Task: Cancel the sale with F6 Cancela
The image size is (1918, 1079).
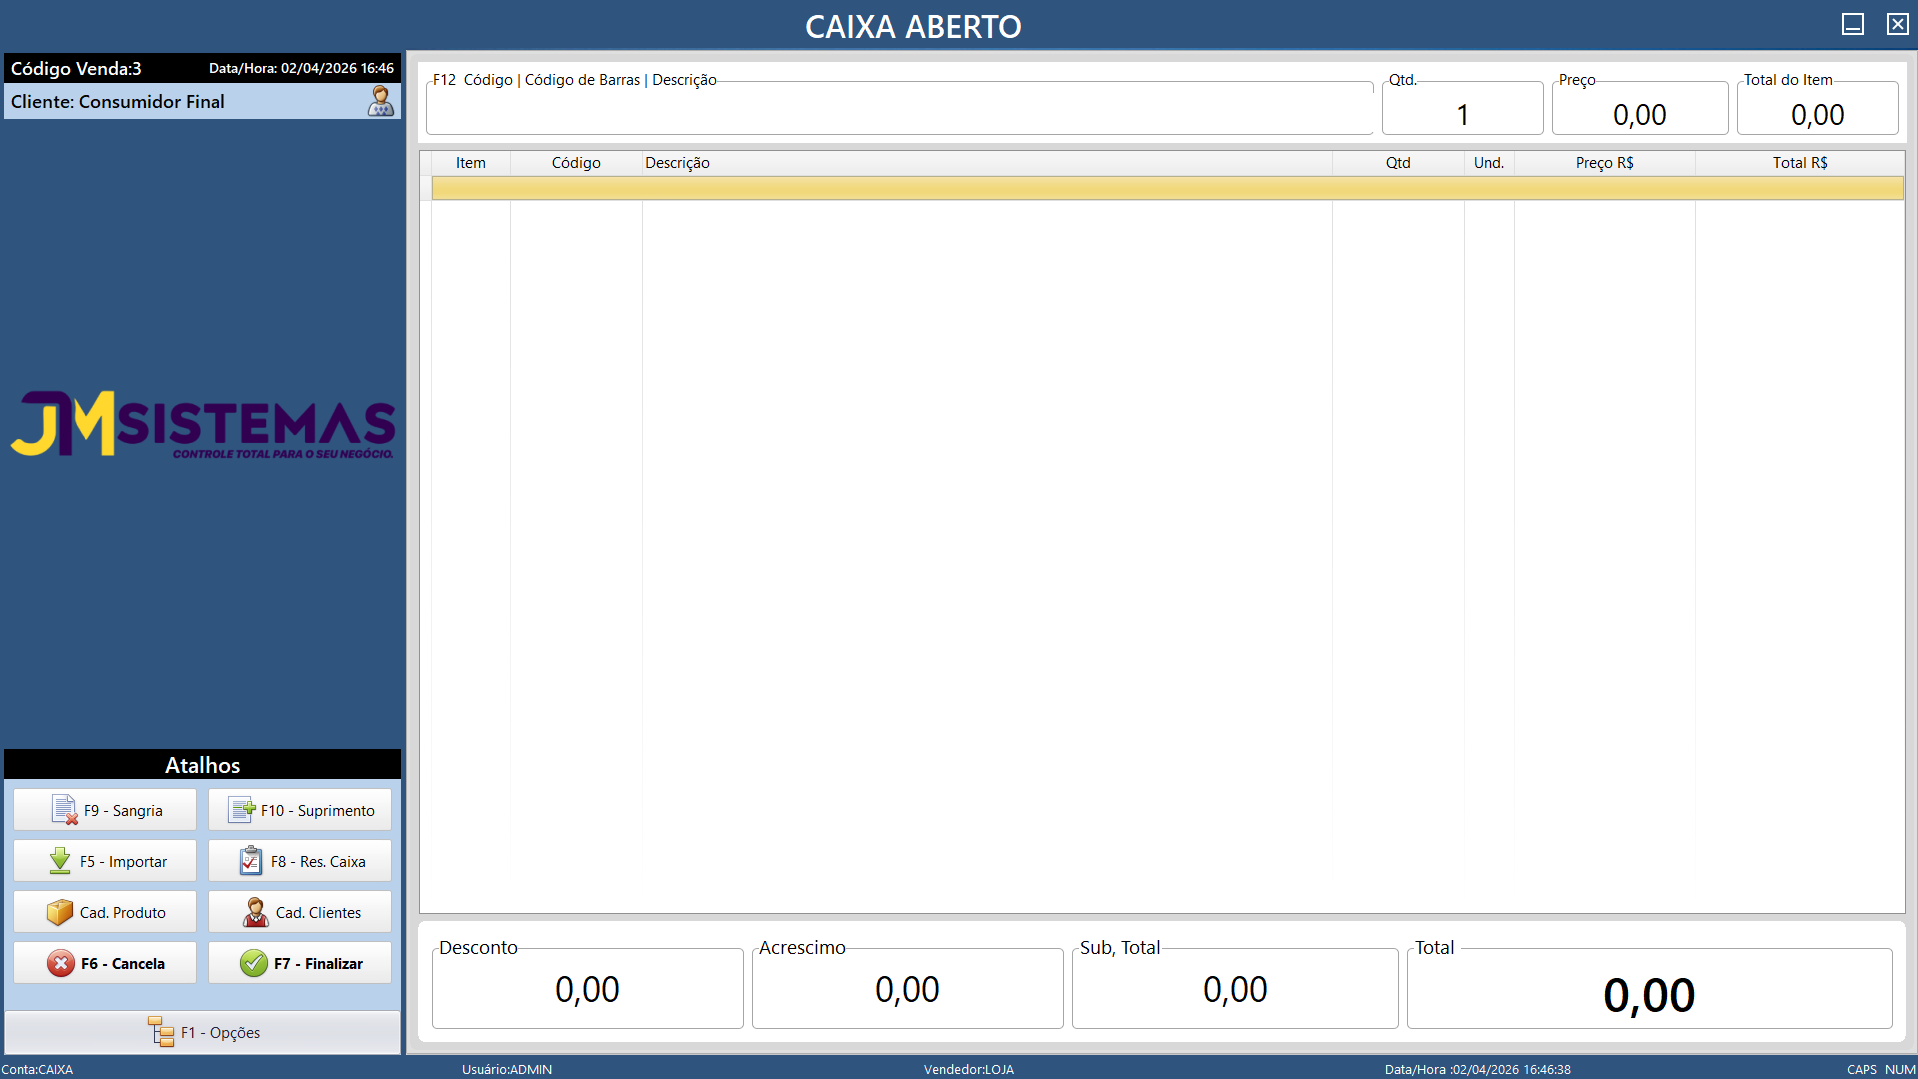Action: pos(105,963)
